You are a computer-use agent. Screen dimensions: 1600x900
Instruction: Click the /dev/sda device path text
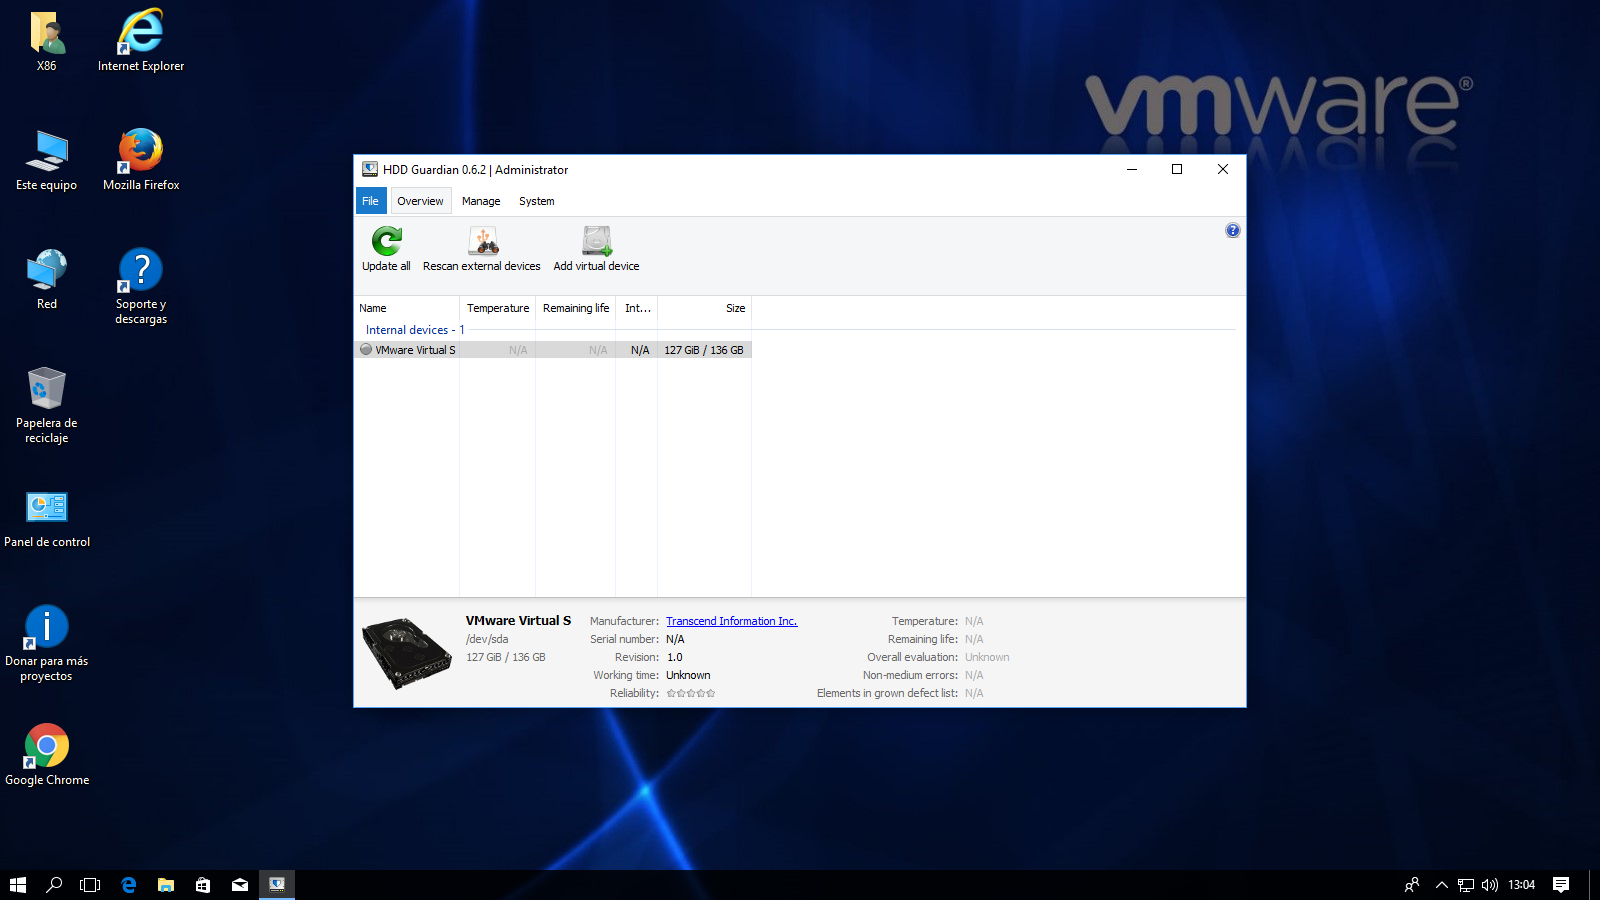[x=487, y=639]
